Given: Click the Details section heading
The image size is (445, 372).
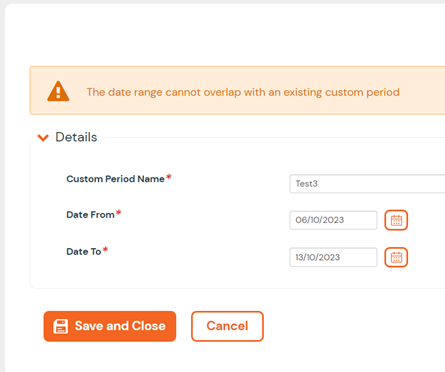Looking at the screenshot, I should coord(76,137).
